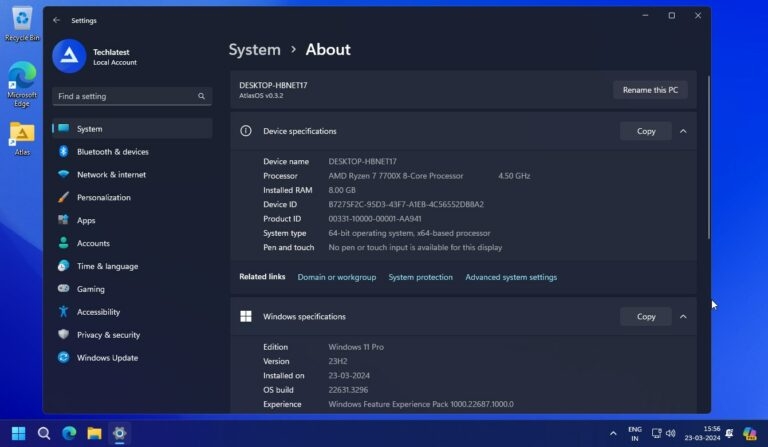This screenshot has width=768, height=447.
Task: Open File Explorer from the taskbar
Action: click(x=94, y=433)
